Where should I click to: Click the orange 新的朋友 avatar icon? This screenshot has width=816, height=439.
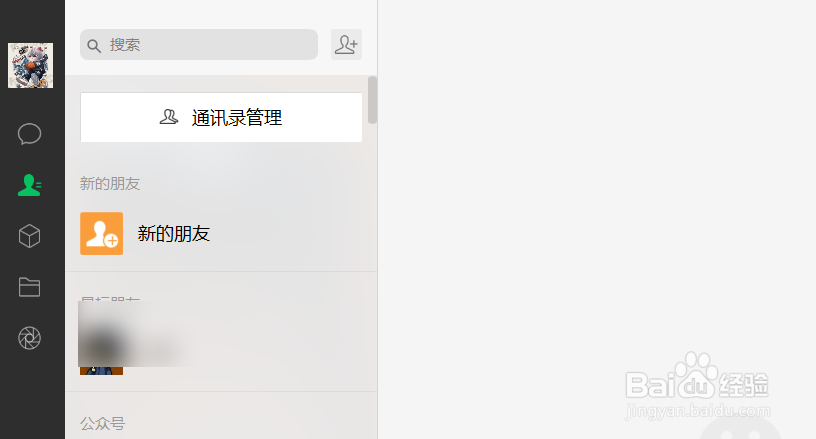pos(101,234)
